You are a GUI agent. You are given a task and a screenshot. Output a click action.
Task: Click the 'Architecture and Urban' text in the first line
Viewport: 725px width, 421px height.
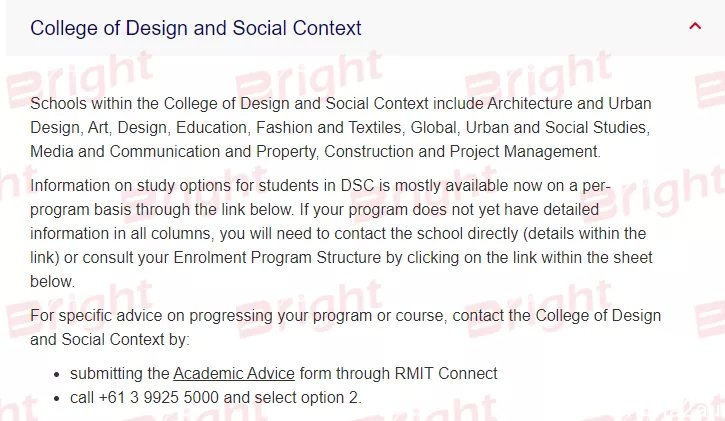click(x=569, y=104)
